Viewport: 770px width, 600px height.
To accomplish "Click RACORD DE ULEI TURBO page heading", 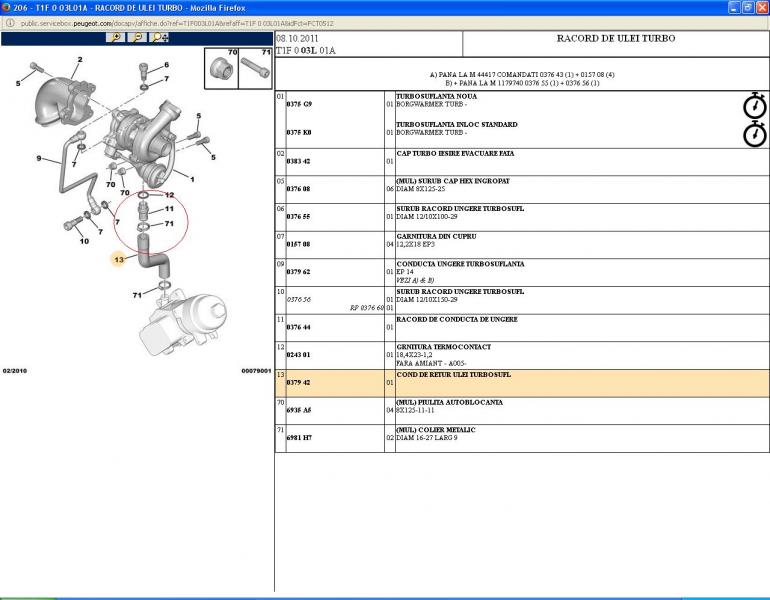I will tap(616, 38).
